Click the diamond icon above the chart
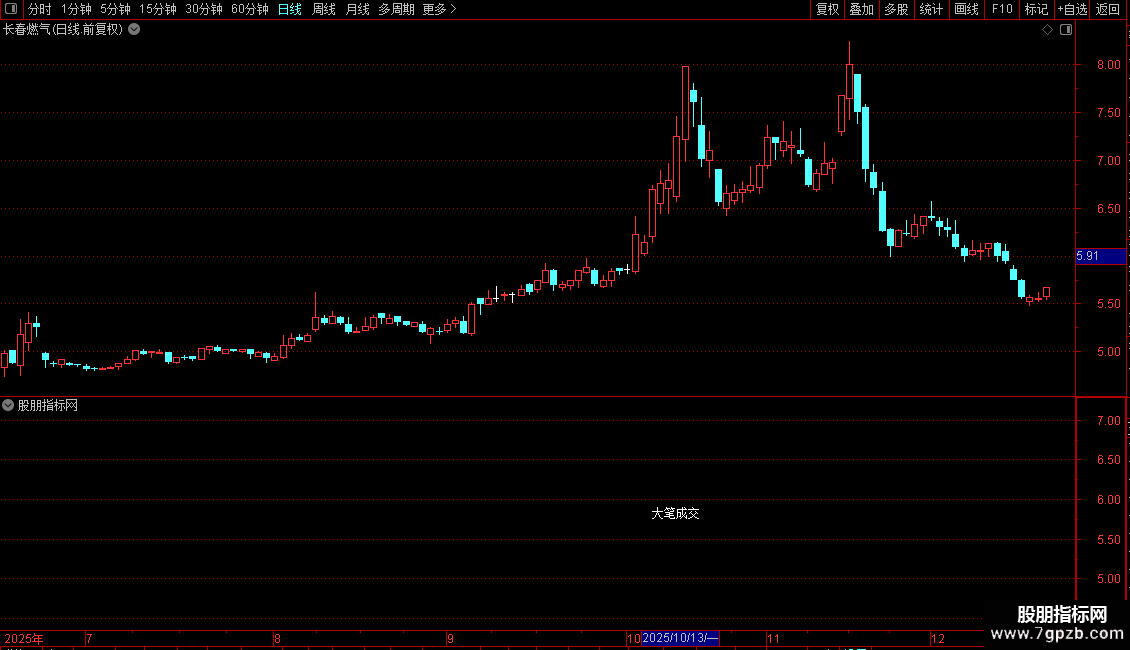 pyautogui.click(x=1047, y=30)
